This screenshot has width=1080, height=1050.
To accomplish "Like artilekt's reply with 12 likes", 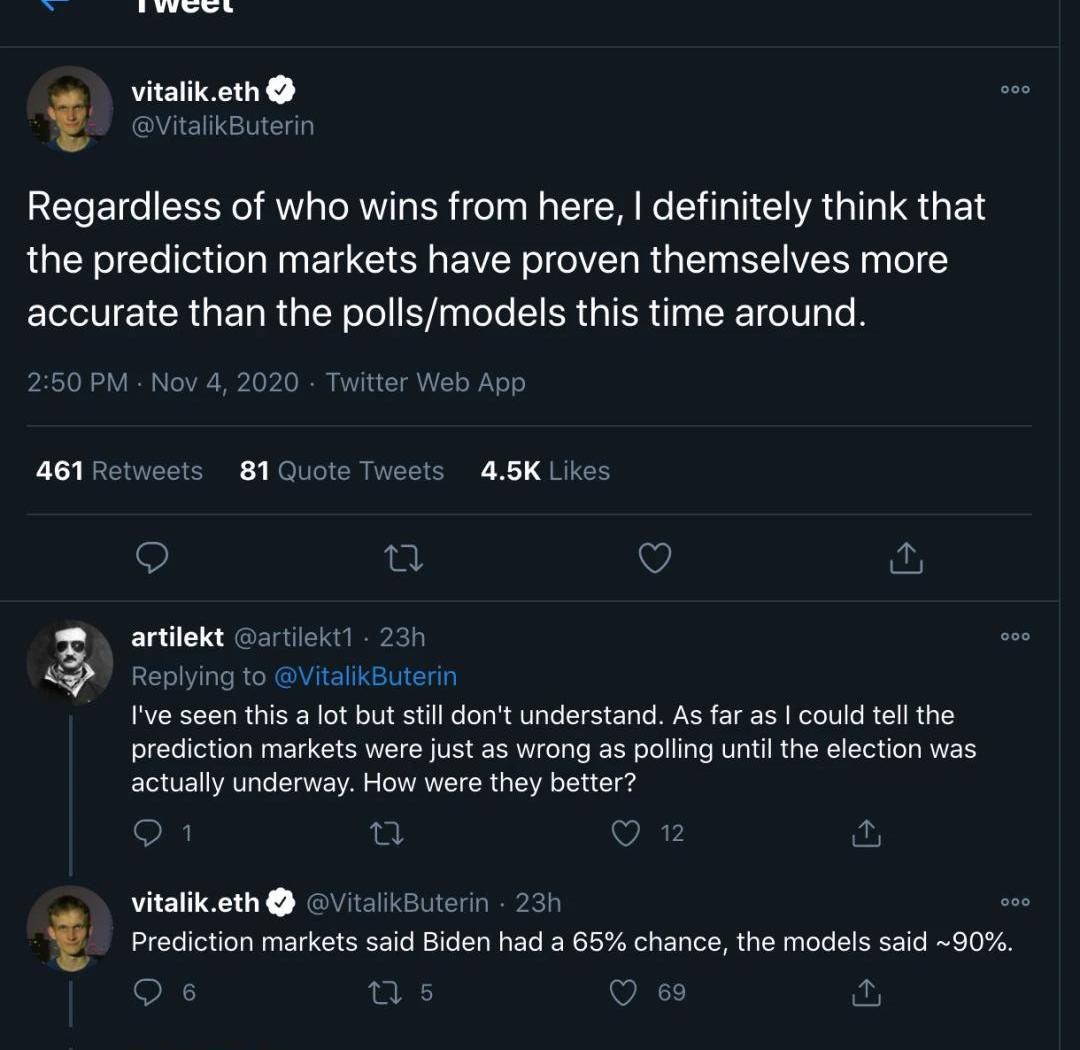I will (626, 833).
